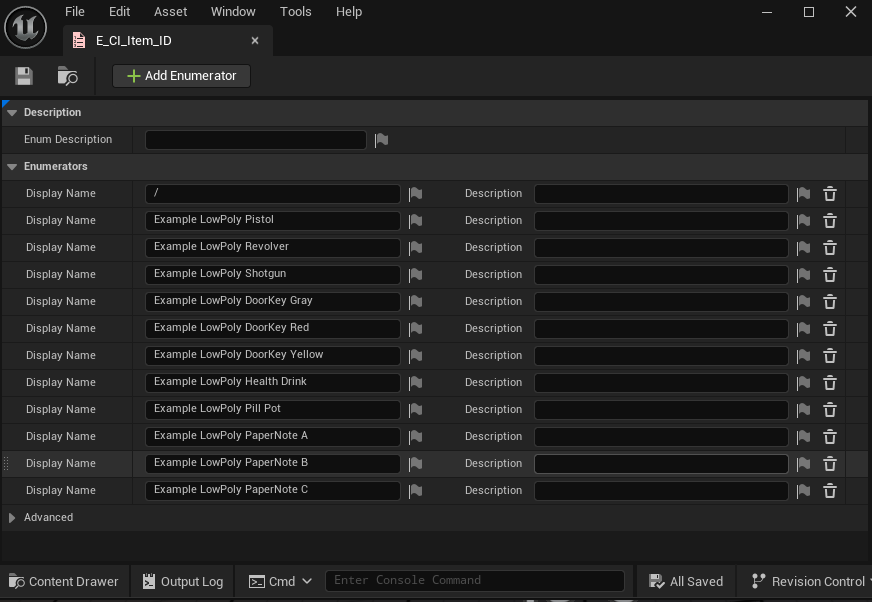Delete the Health Drink enumerator
Viewport: 872px width, 602px height.
(x=830, y=383)
